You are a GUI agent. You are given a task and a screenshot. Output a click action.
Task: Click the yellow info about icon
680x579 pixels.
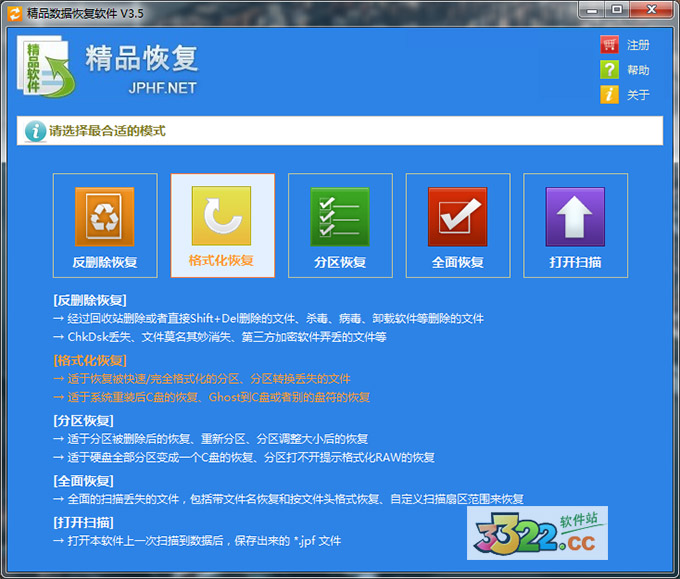pyautogui.click(x=609, y=94)
